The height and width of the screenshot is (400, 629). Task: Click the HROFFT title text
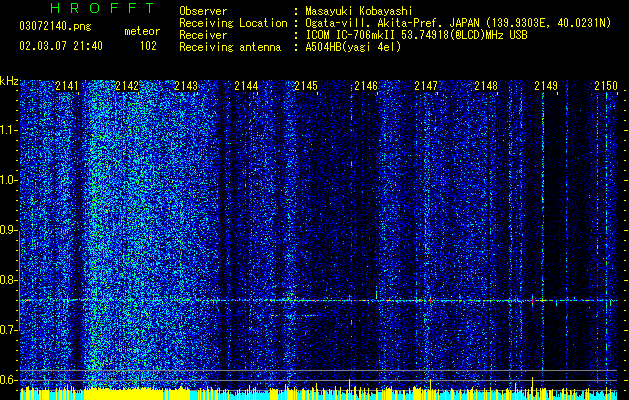pyautogui.click(x=103, y=8)
